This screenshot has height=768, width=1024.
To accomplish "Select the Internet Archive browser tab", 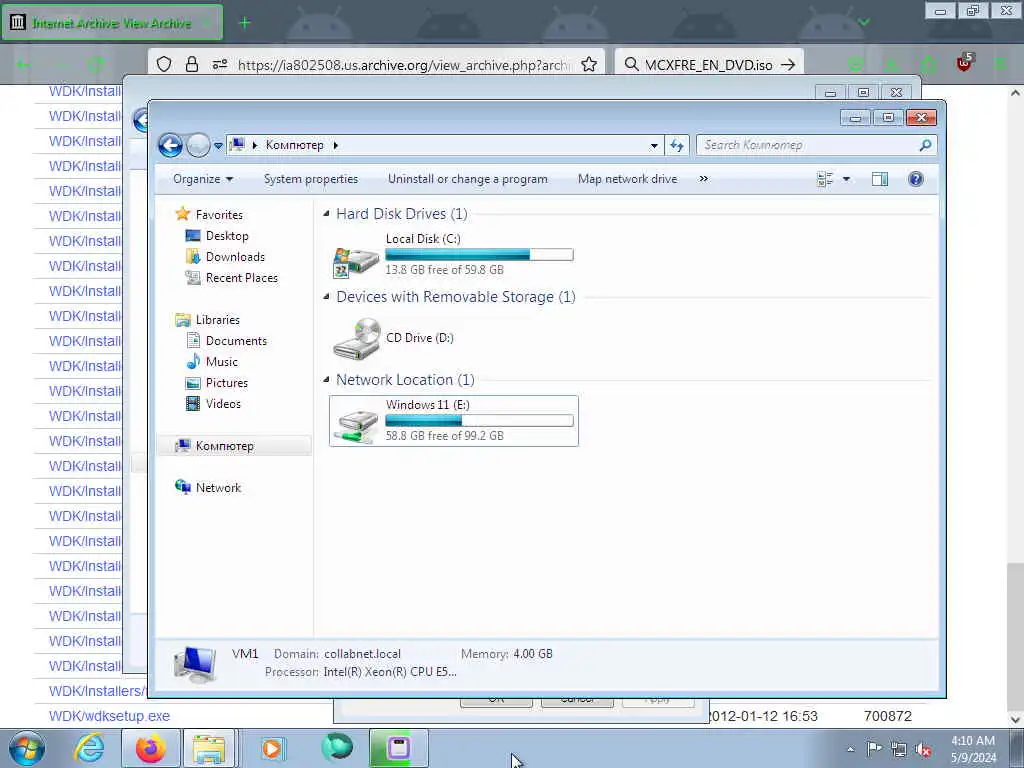I will pos(112,23).
